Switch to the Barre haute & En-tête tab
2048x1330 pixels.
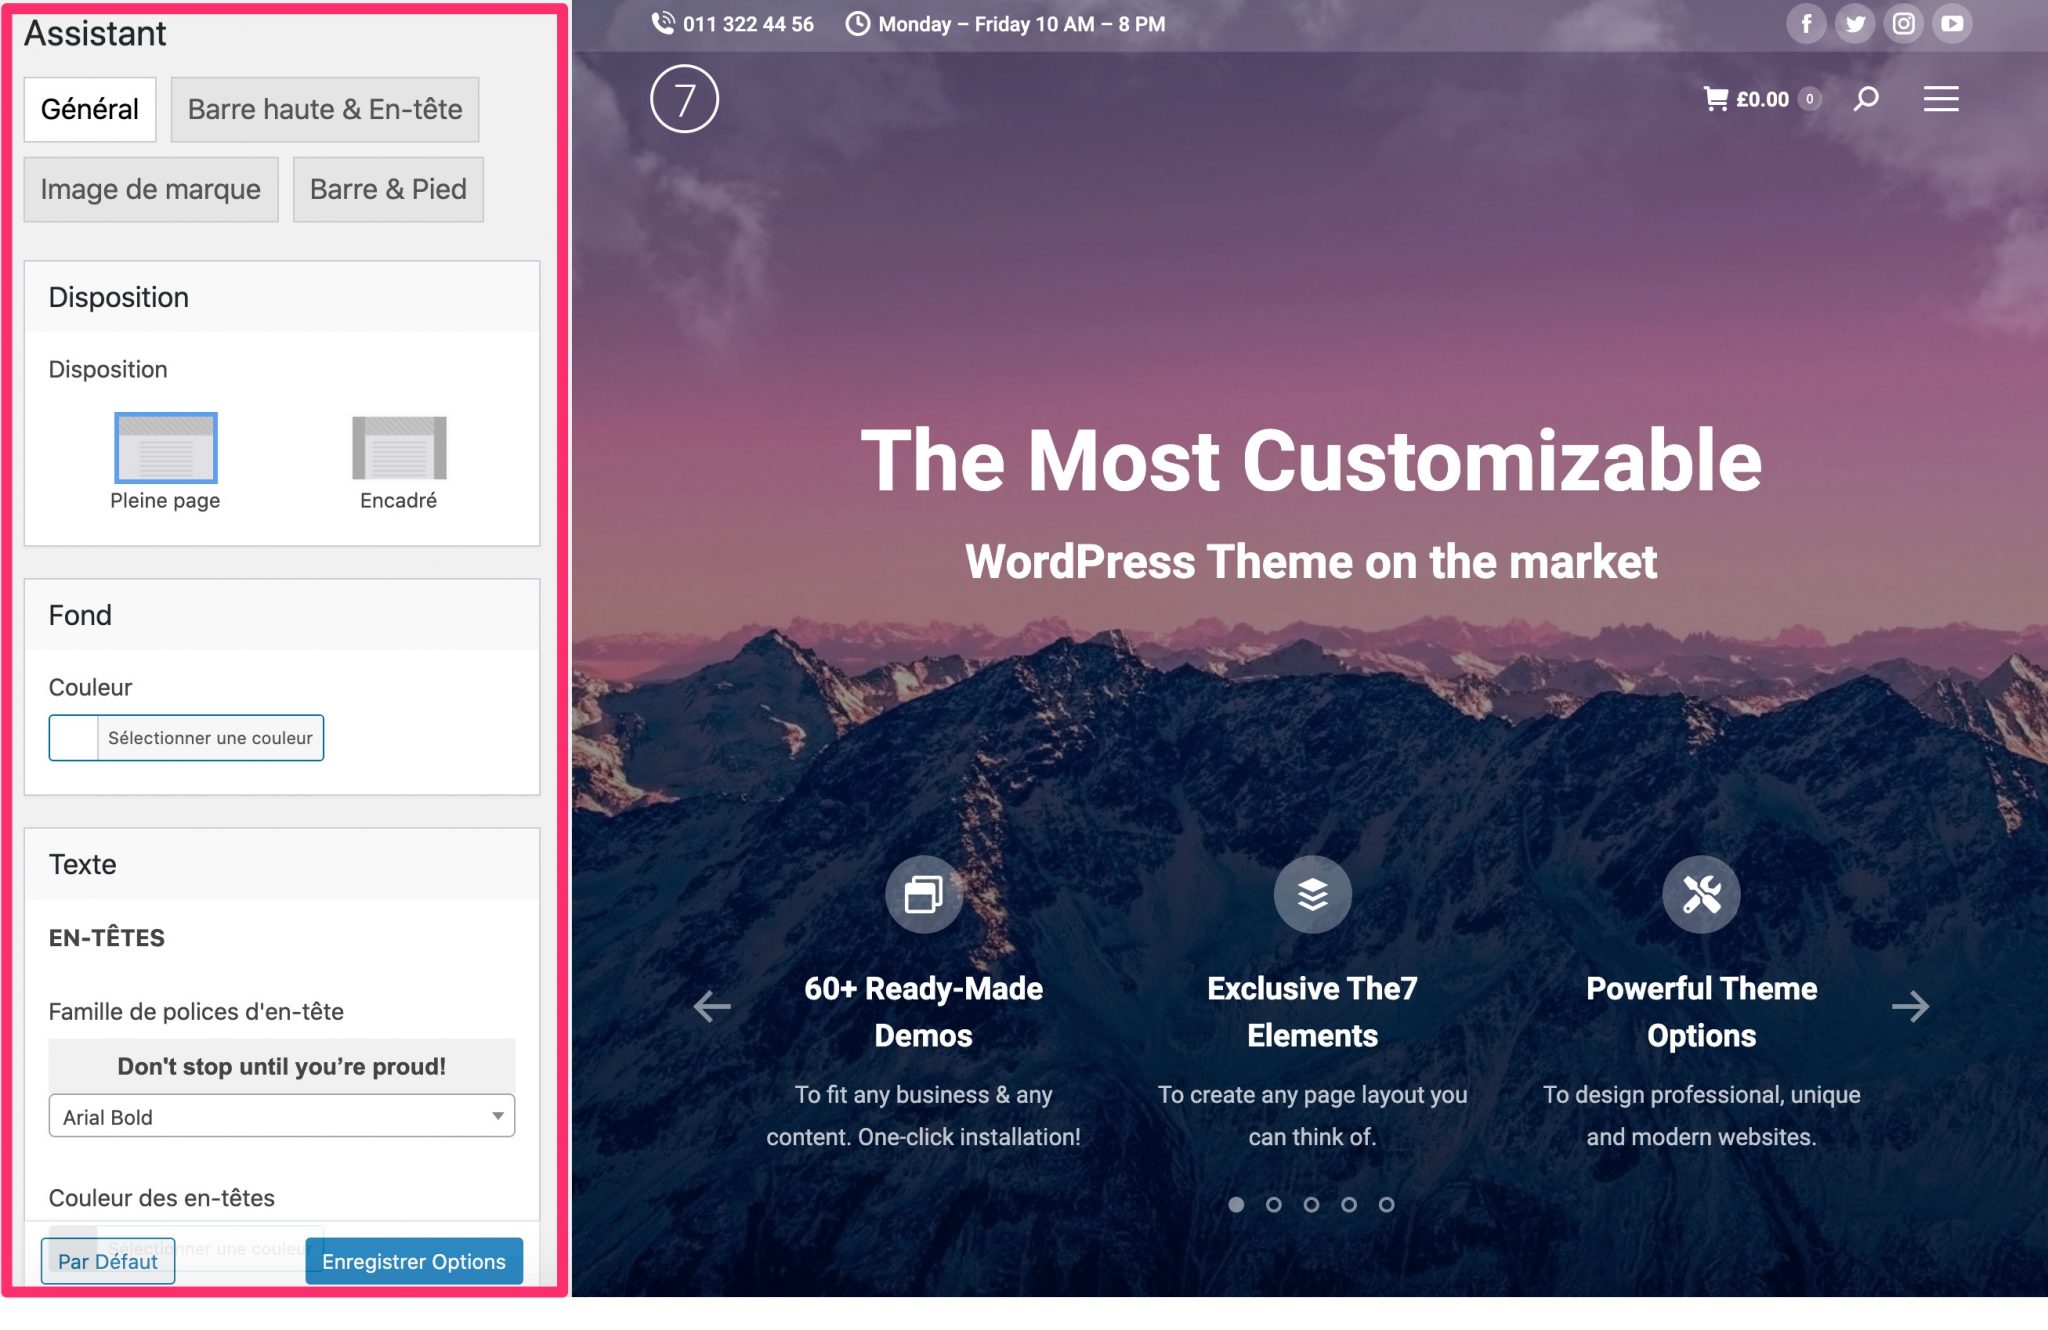[324, 109]
